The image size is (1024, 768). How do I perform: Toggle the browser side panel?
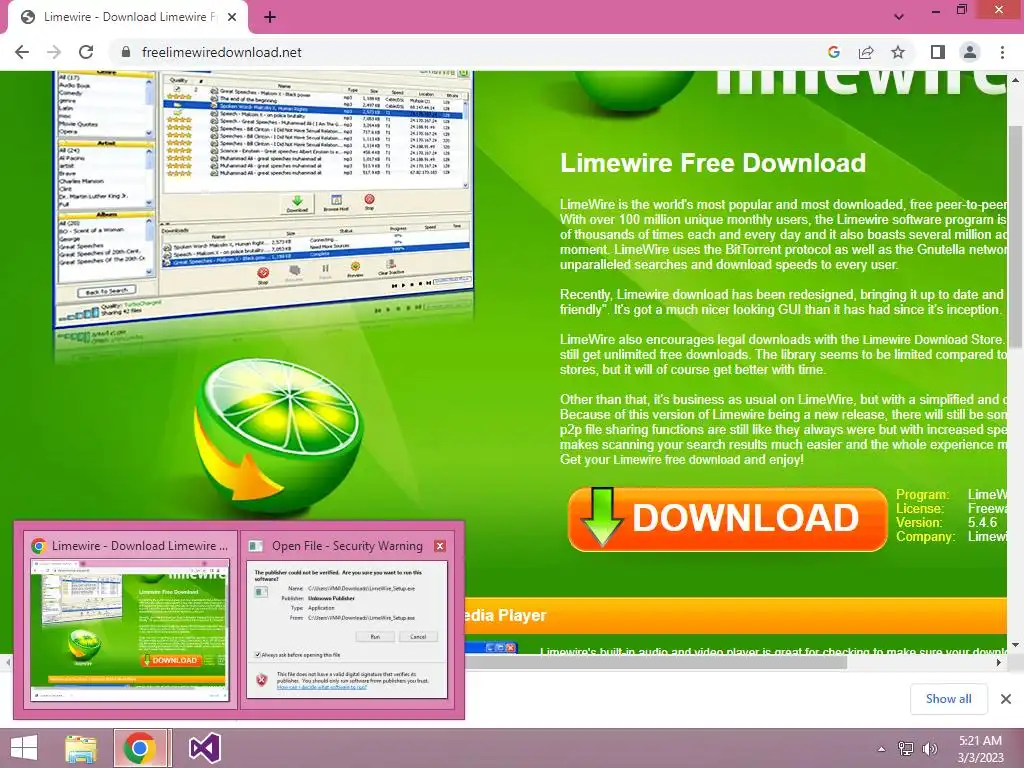[938, 52]
